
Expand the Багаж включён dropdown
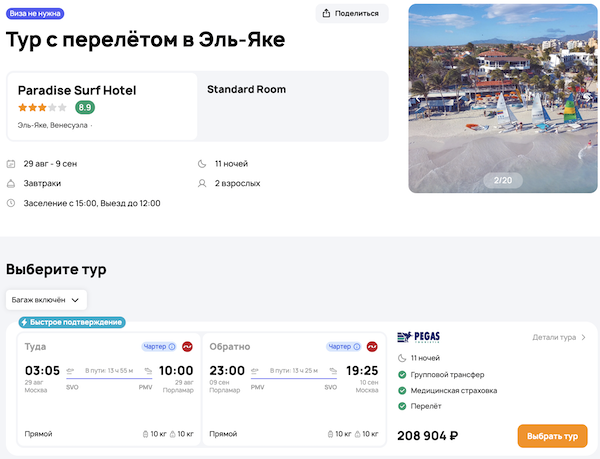47,298
